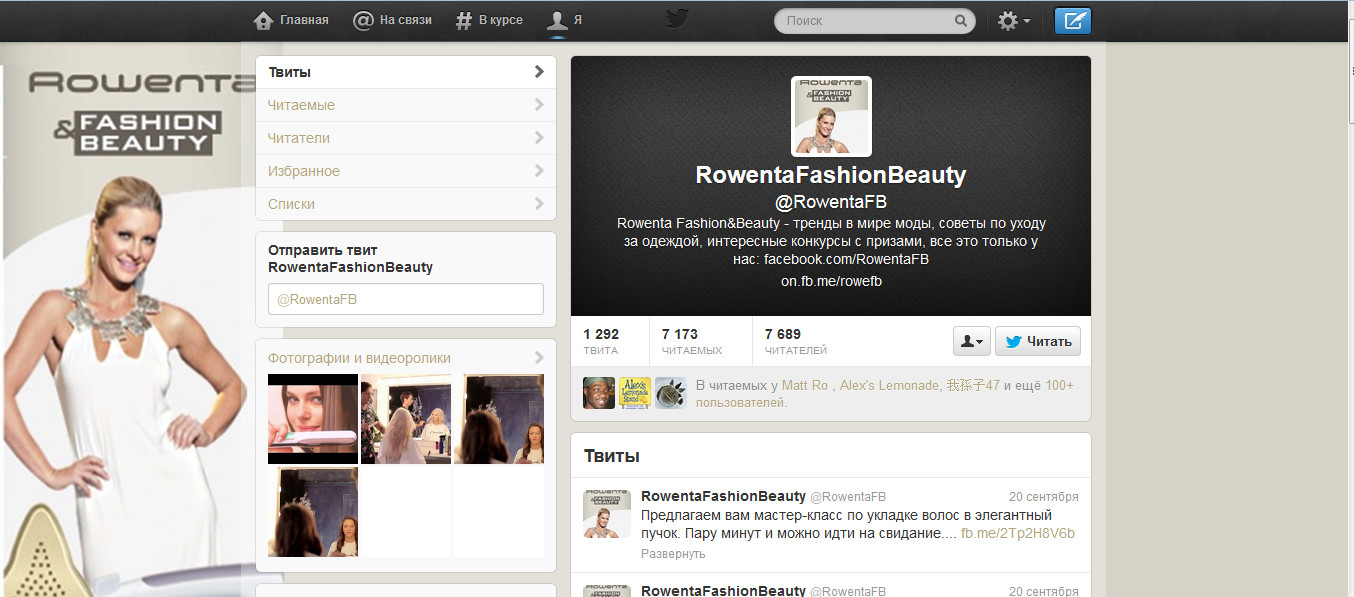Open the second thumbnail with bride at salon
Image resolution: width=1354 pixels, height=597 pixels.
406,419
